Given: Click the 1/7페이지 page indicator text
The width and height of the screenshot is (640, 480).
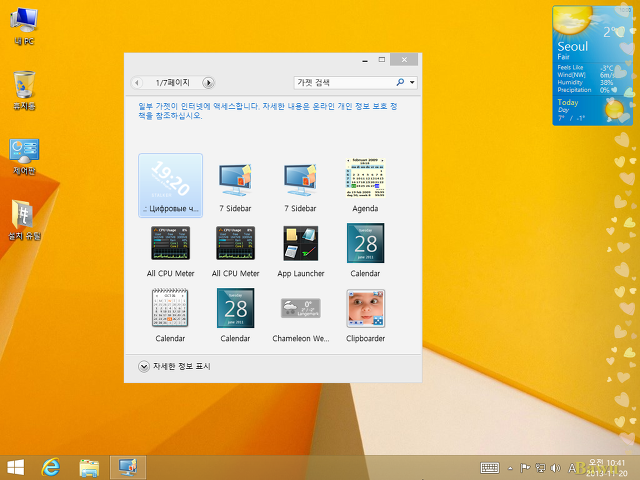Looking at the screenshot, I should click(x=173, y=82).
